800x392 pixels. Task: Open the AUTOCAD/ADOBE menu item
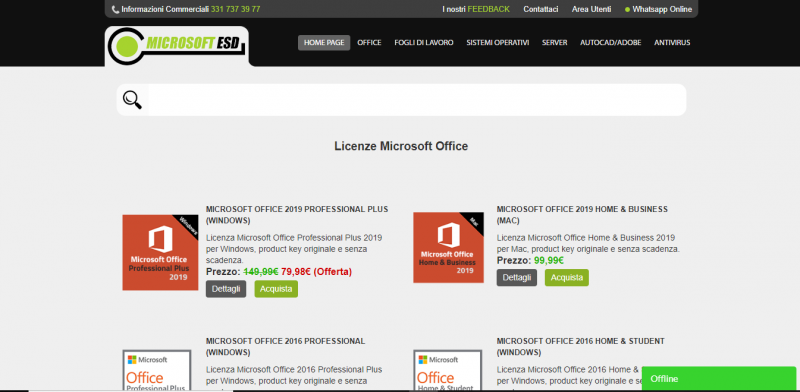611,43
